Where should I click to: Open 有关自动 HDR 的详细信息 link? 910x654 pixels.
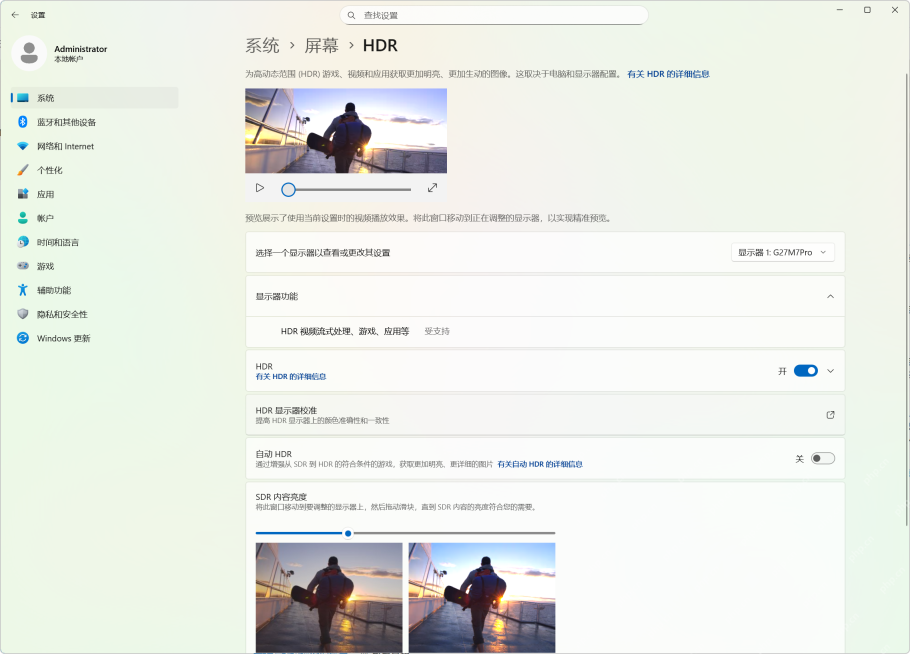click(540, 464)
